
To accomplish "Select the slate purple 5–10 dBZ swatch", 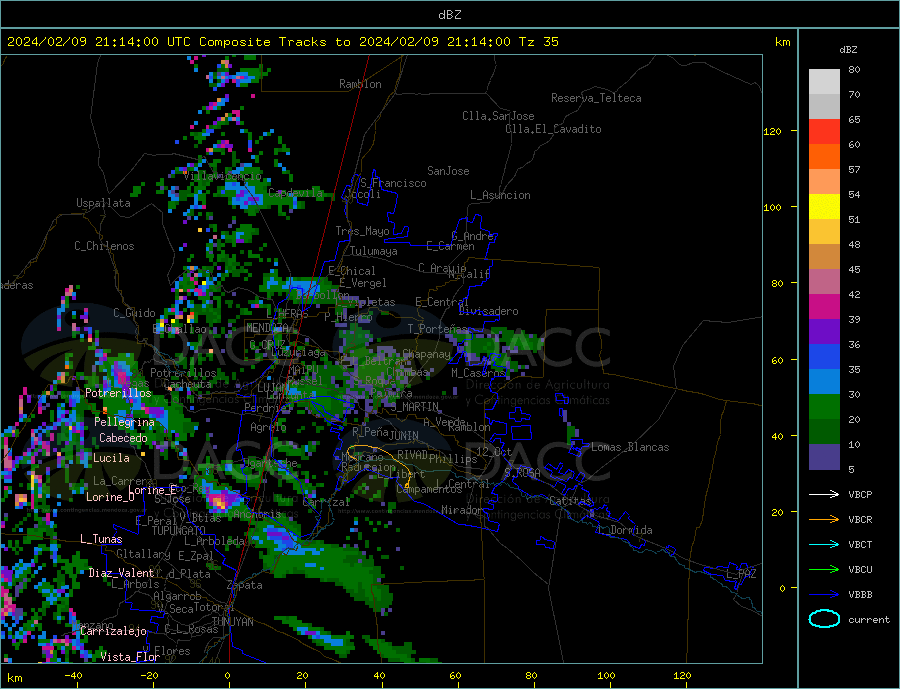I will (824, 457).
